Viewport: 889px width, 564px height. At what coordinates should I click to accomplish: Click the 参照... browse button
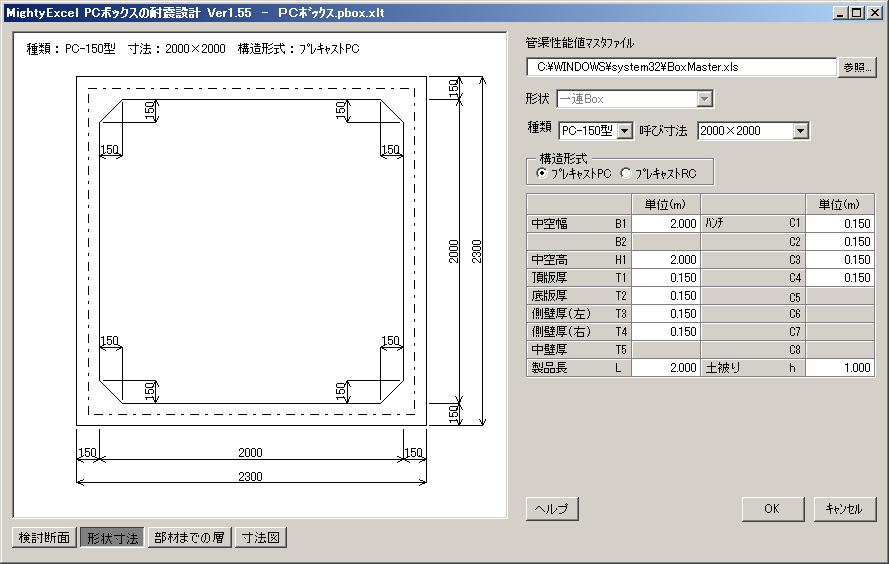(x=857, y=67)
